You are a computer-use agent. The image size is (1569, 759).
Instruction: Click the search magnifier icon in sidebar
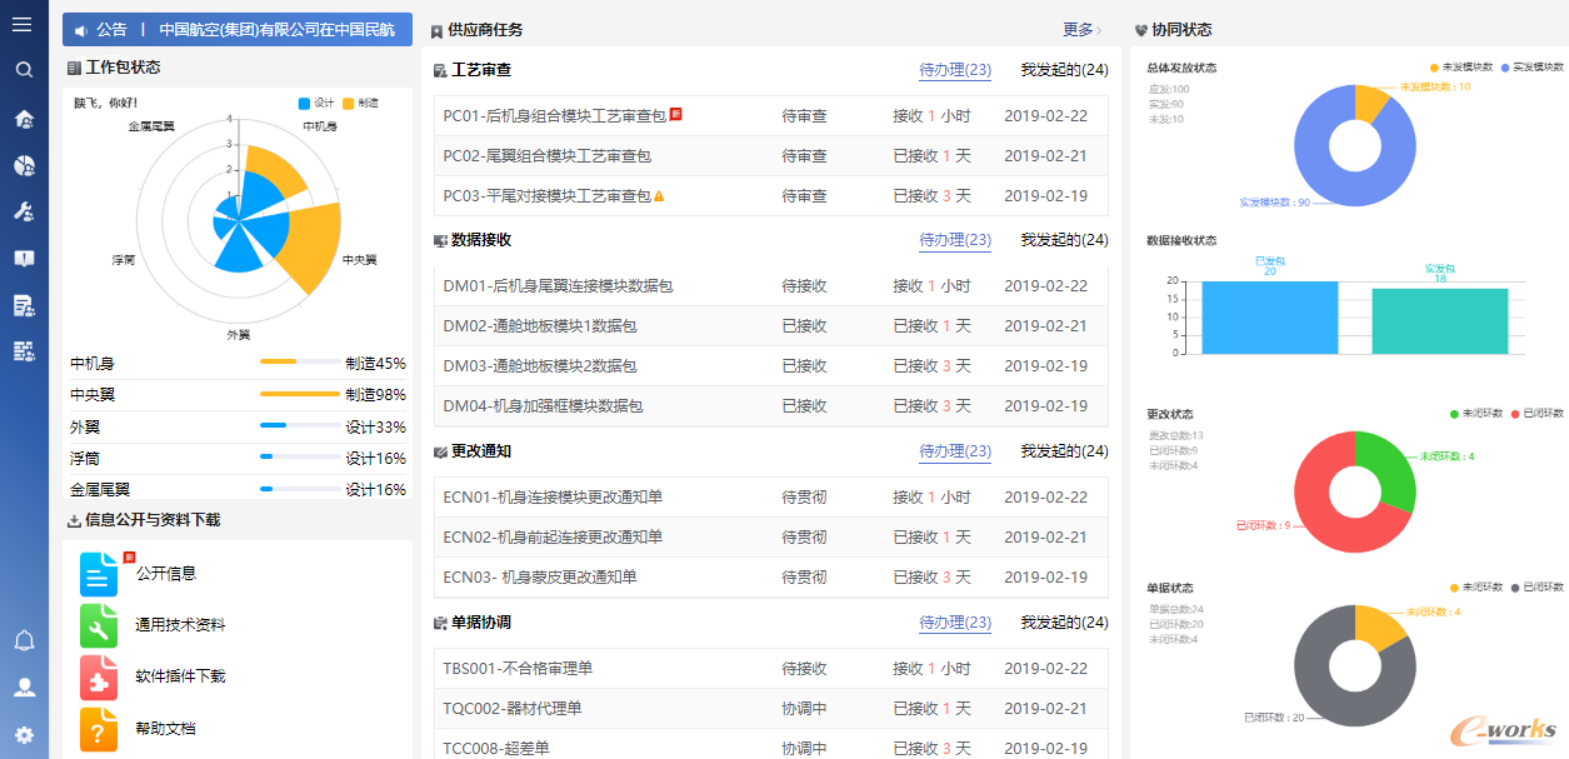(24, 69)
